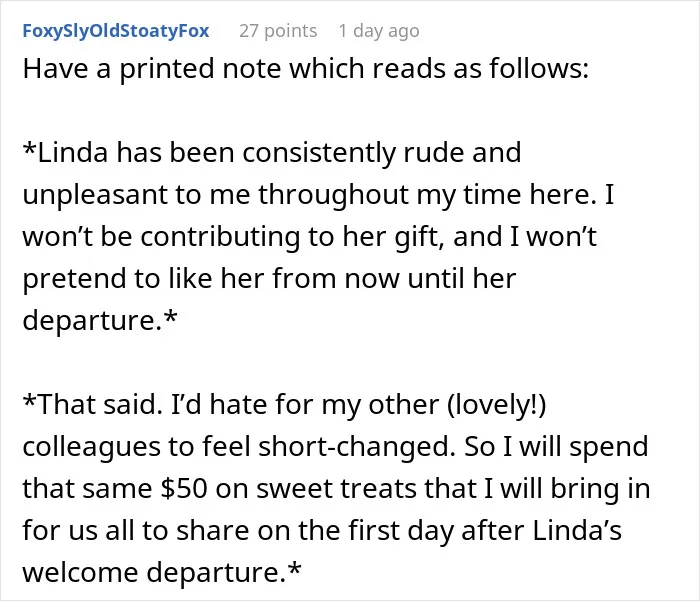Click the word 'throughout' in the comment

(333, 195)
